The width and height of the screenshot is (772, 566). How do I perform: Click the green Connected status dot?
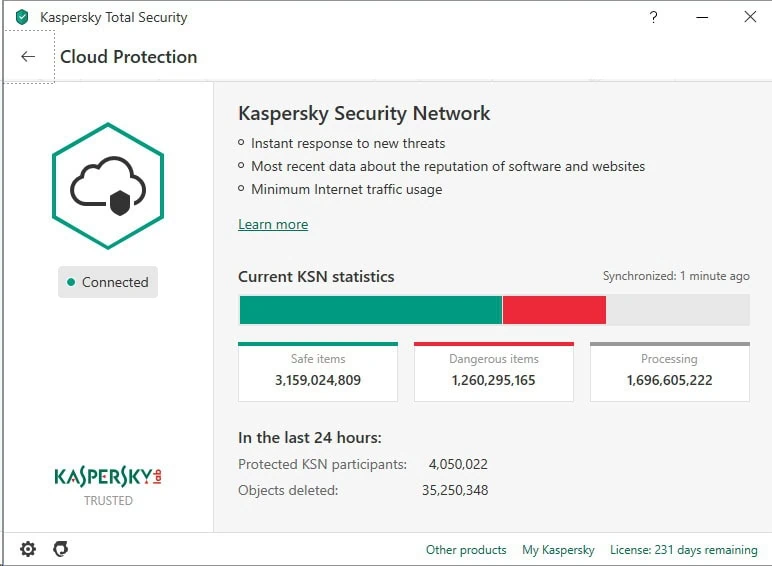click(71, 283)
